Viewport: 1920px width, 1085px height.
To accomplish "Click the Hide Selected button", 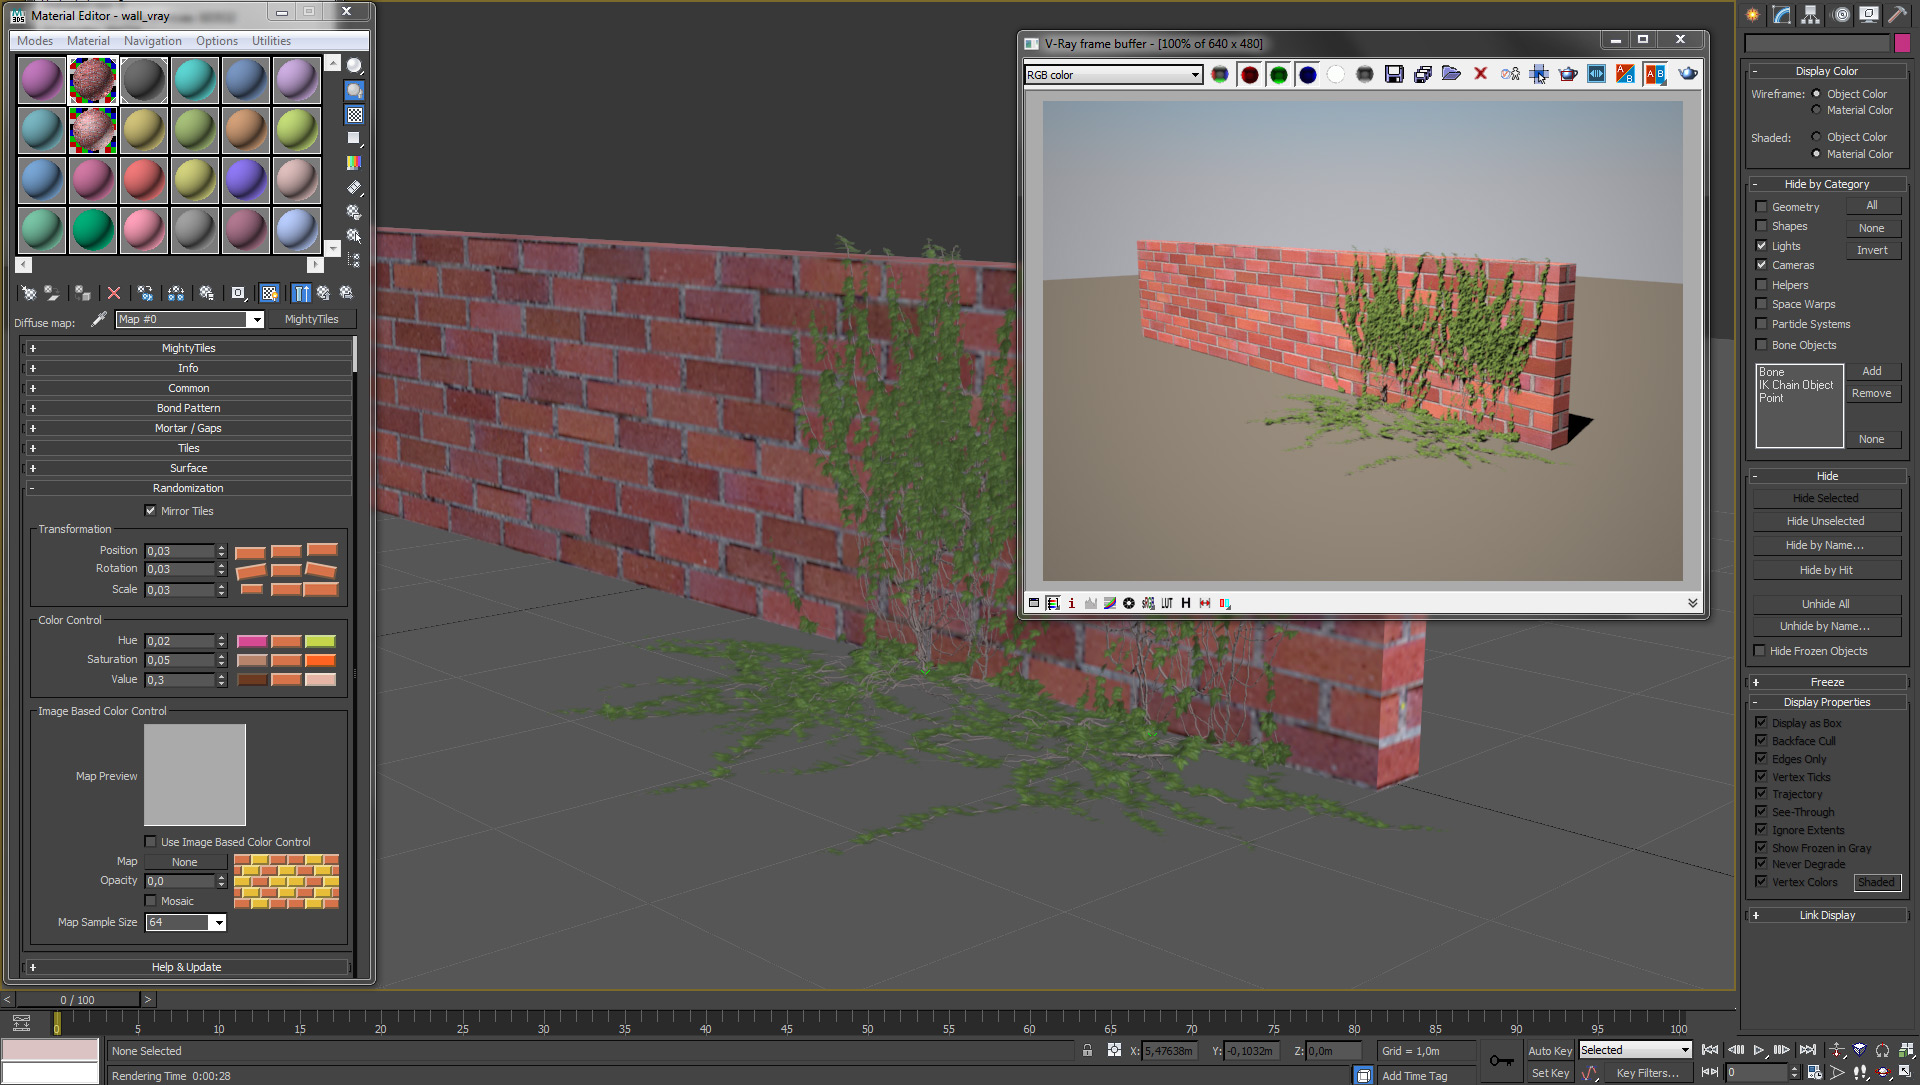I will click(1825, 498).
